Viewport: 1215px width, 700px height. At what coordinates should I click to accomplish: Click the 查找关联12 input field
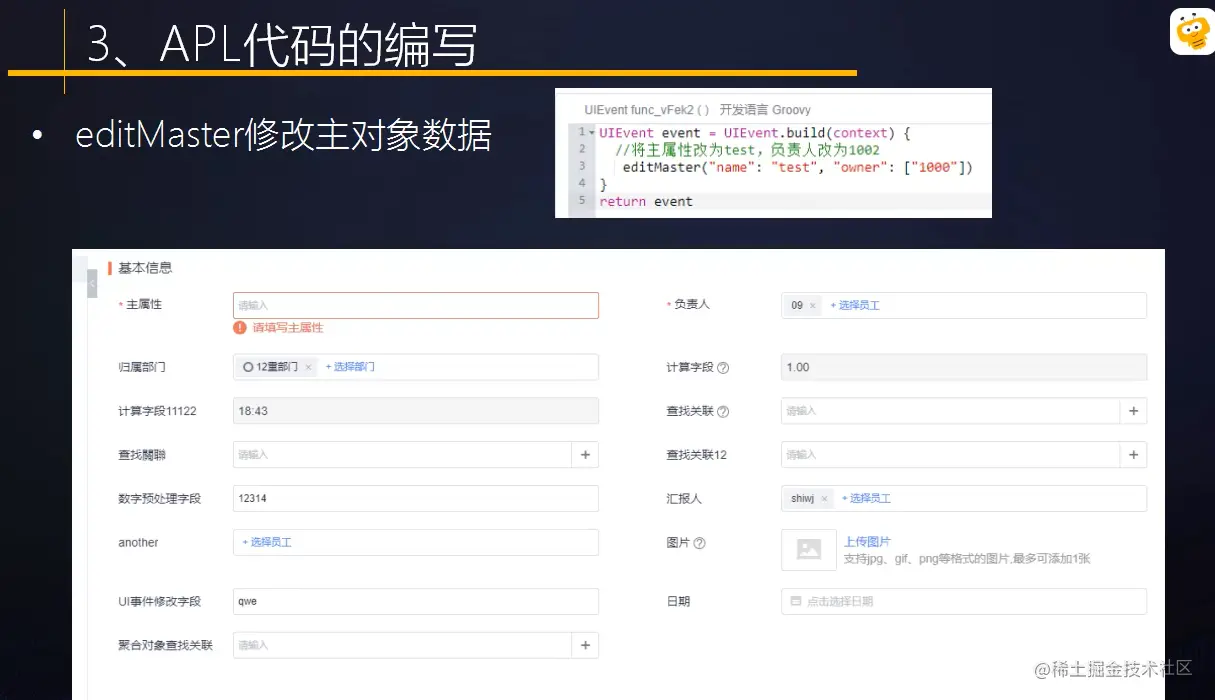950,455
